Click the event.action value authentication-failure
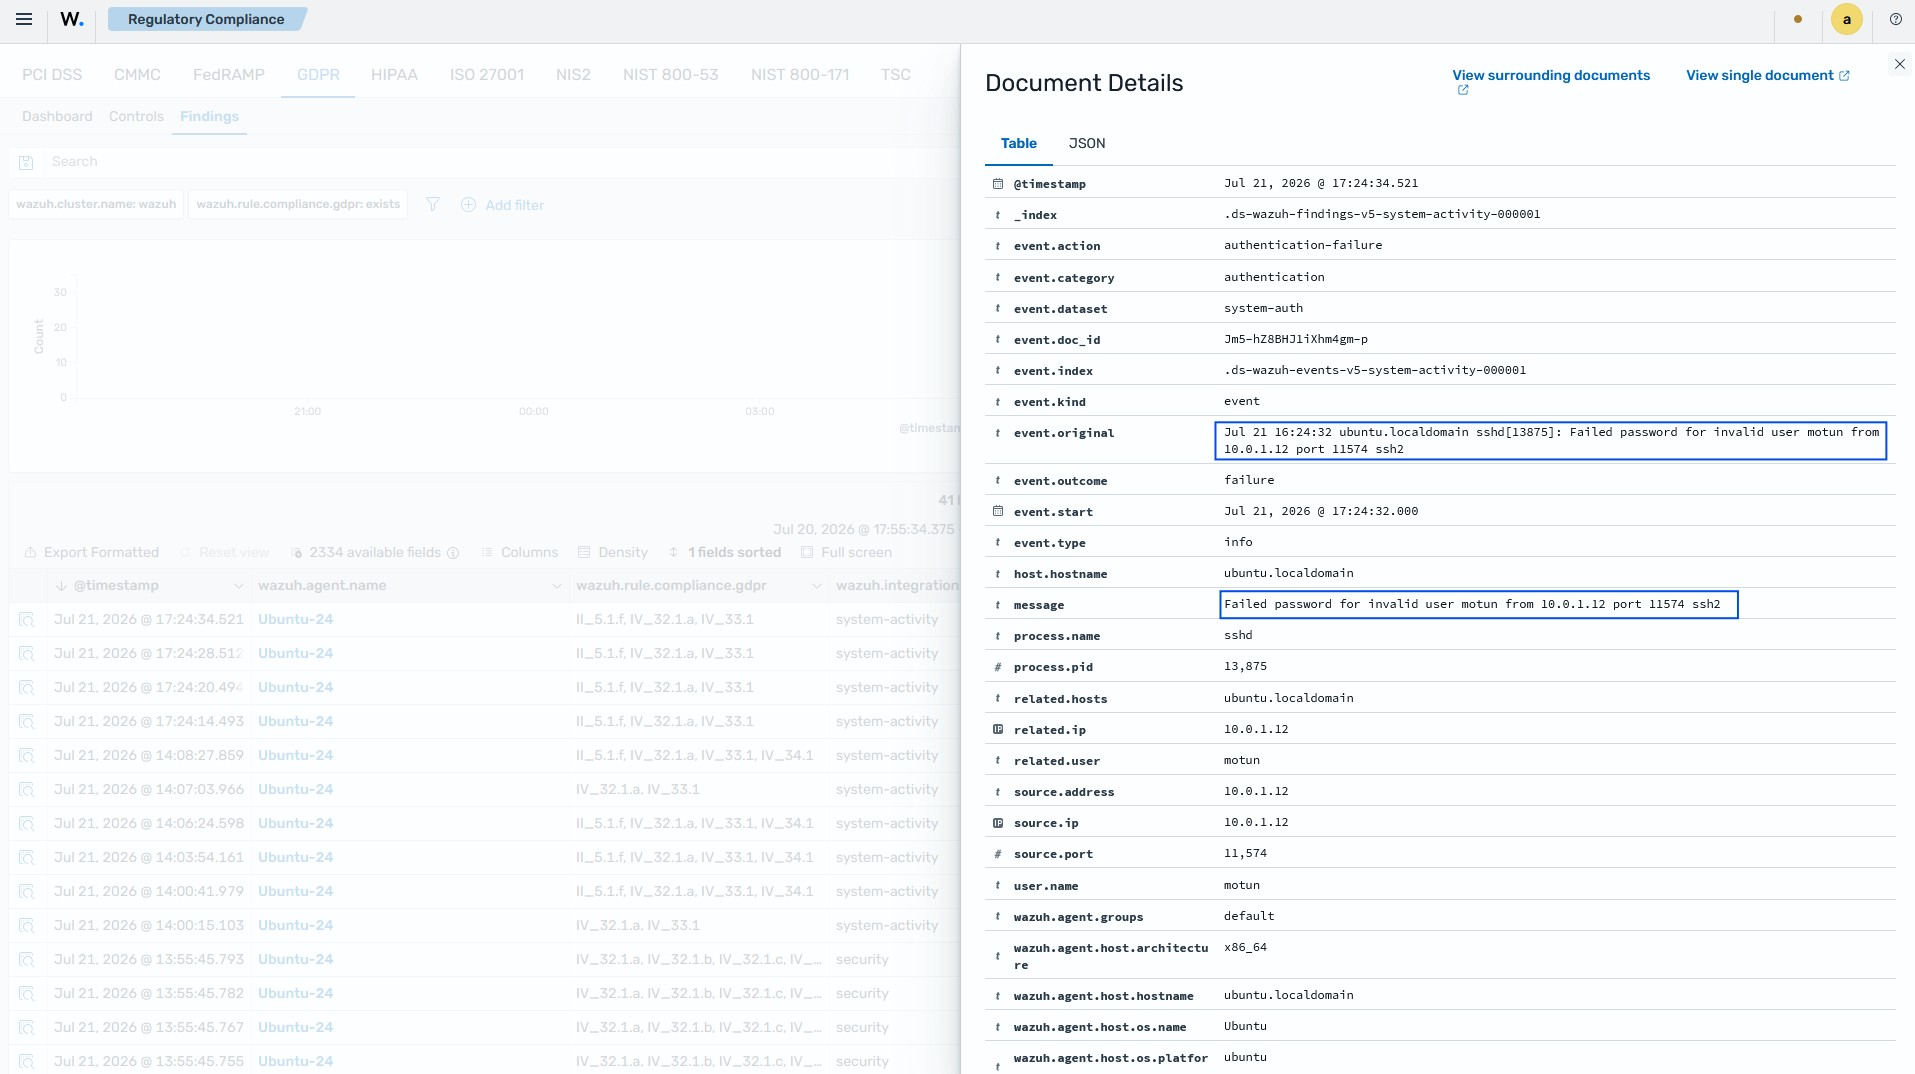Image resolution: width=1915 pixels, height=1074 pixels. click(1303, 245)
